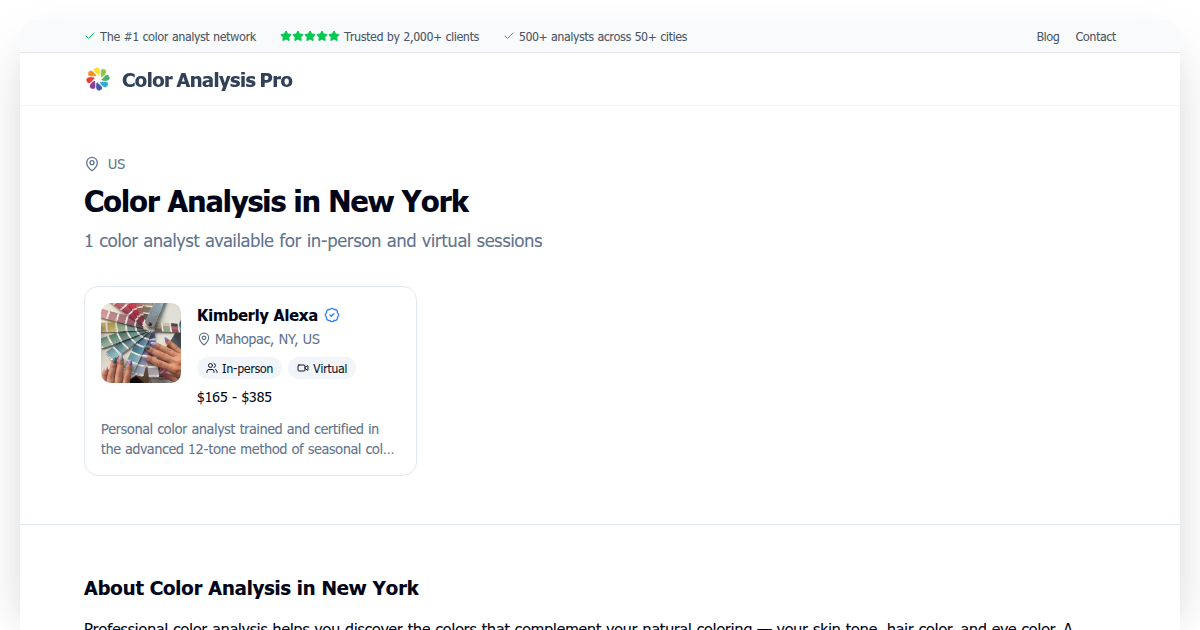Image resolution: width=1200 pixels, height=630 pixels.
Task: Click the people icon in In-person badge
Action: coord(212,368)
